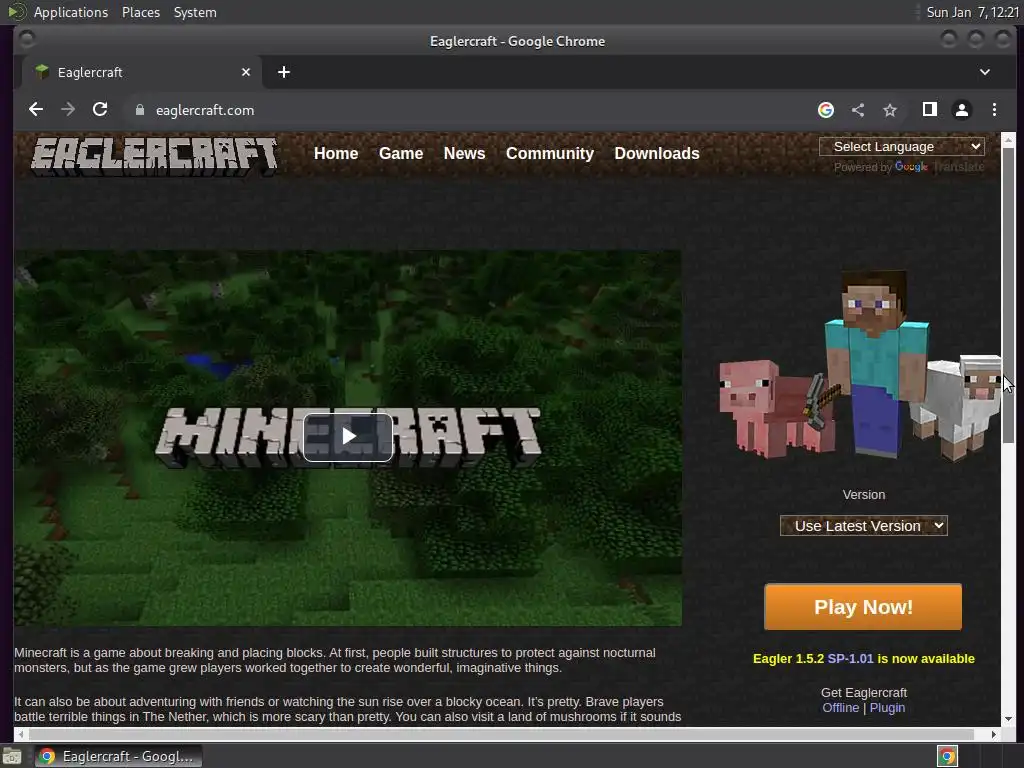
Task: Click the scroll right arrow
Action: [x=993, y=735]
